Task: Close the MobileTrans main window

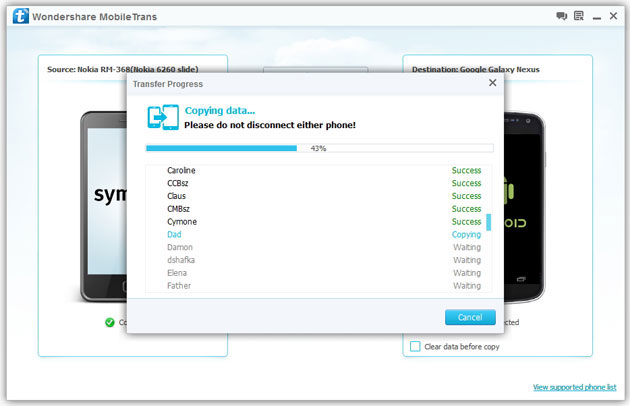Action: [x=613, y=16]
